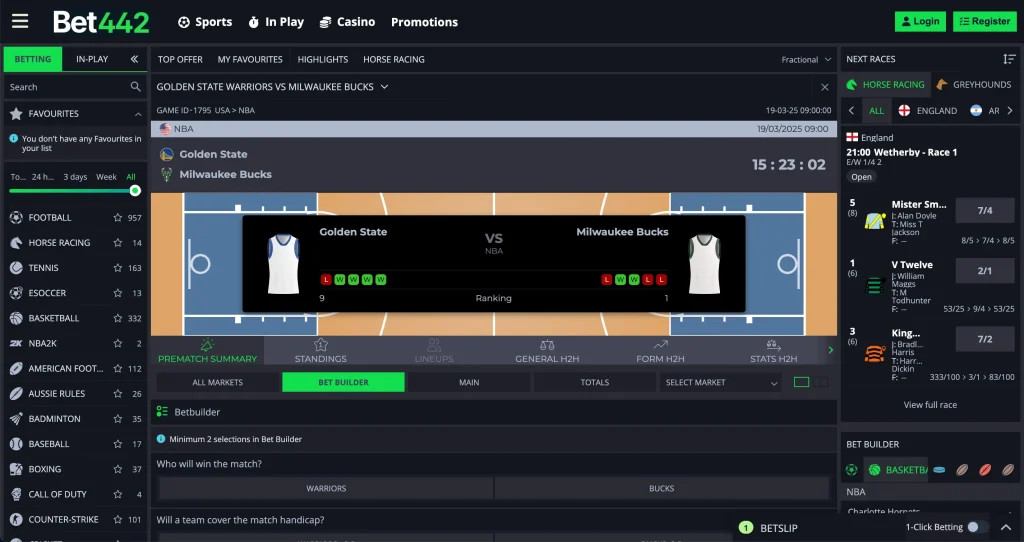Show more countries in Next Races
The width and height of the screenshot is (1024, 542).
point(1010,110)
